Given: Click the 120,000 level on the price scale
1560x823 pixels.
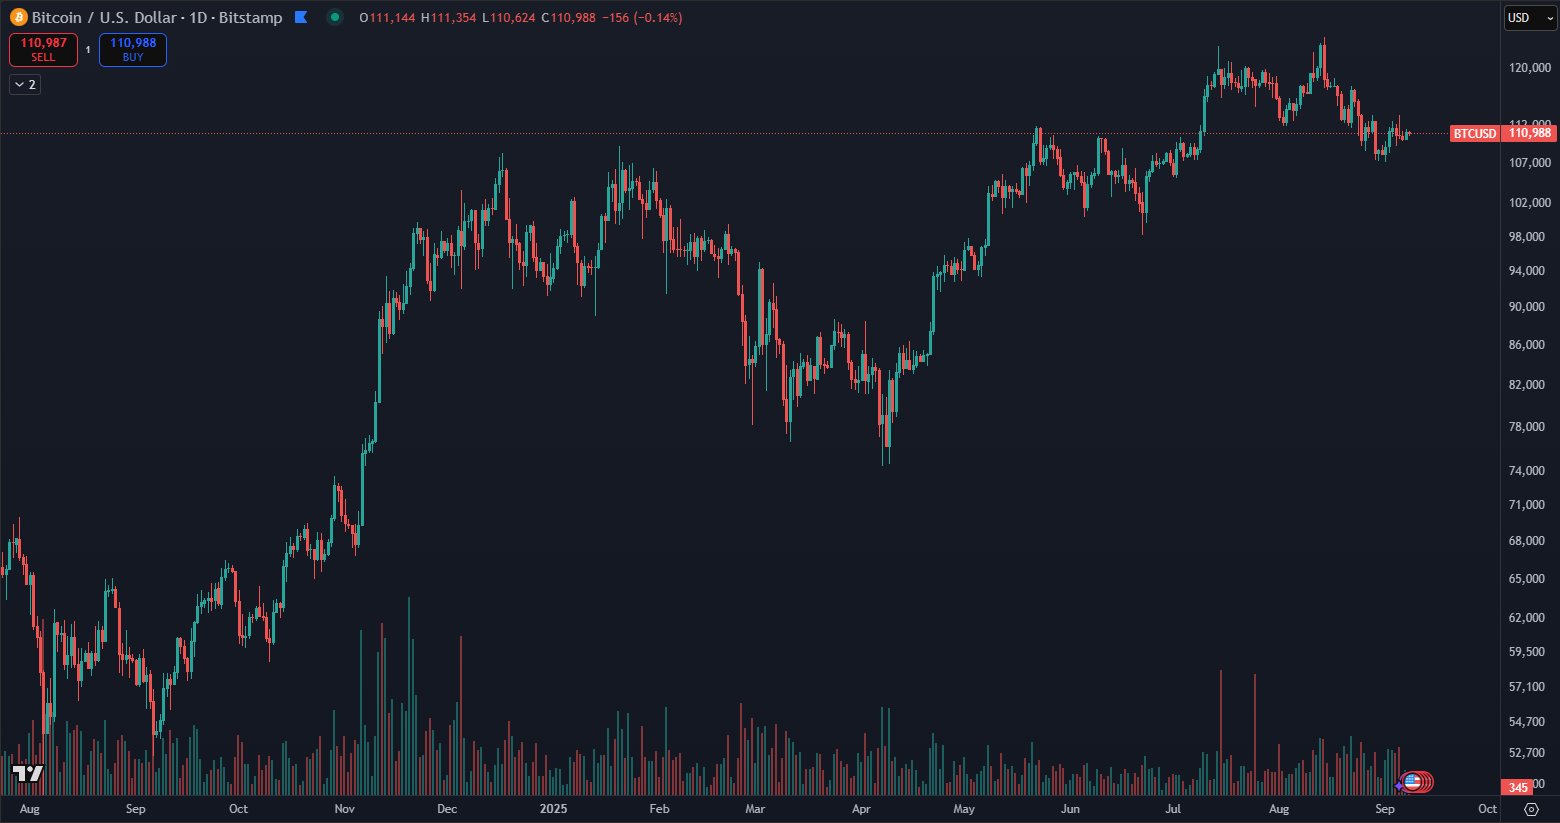Looking at the screenshot, I should pos(1529,68).
